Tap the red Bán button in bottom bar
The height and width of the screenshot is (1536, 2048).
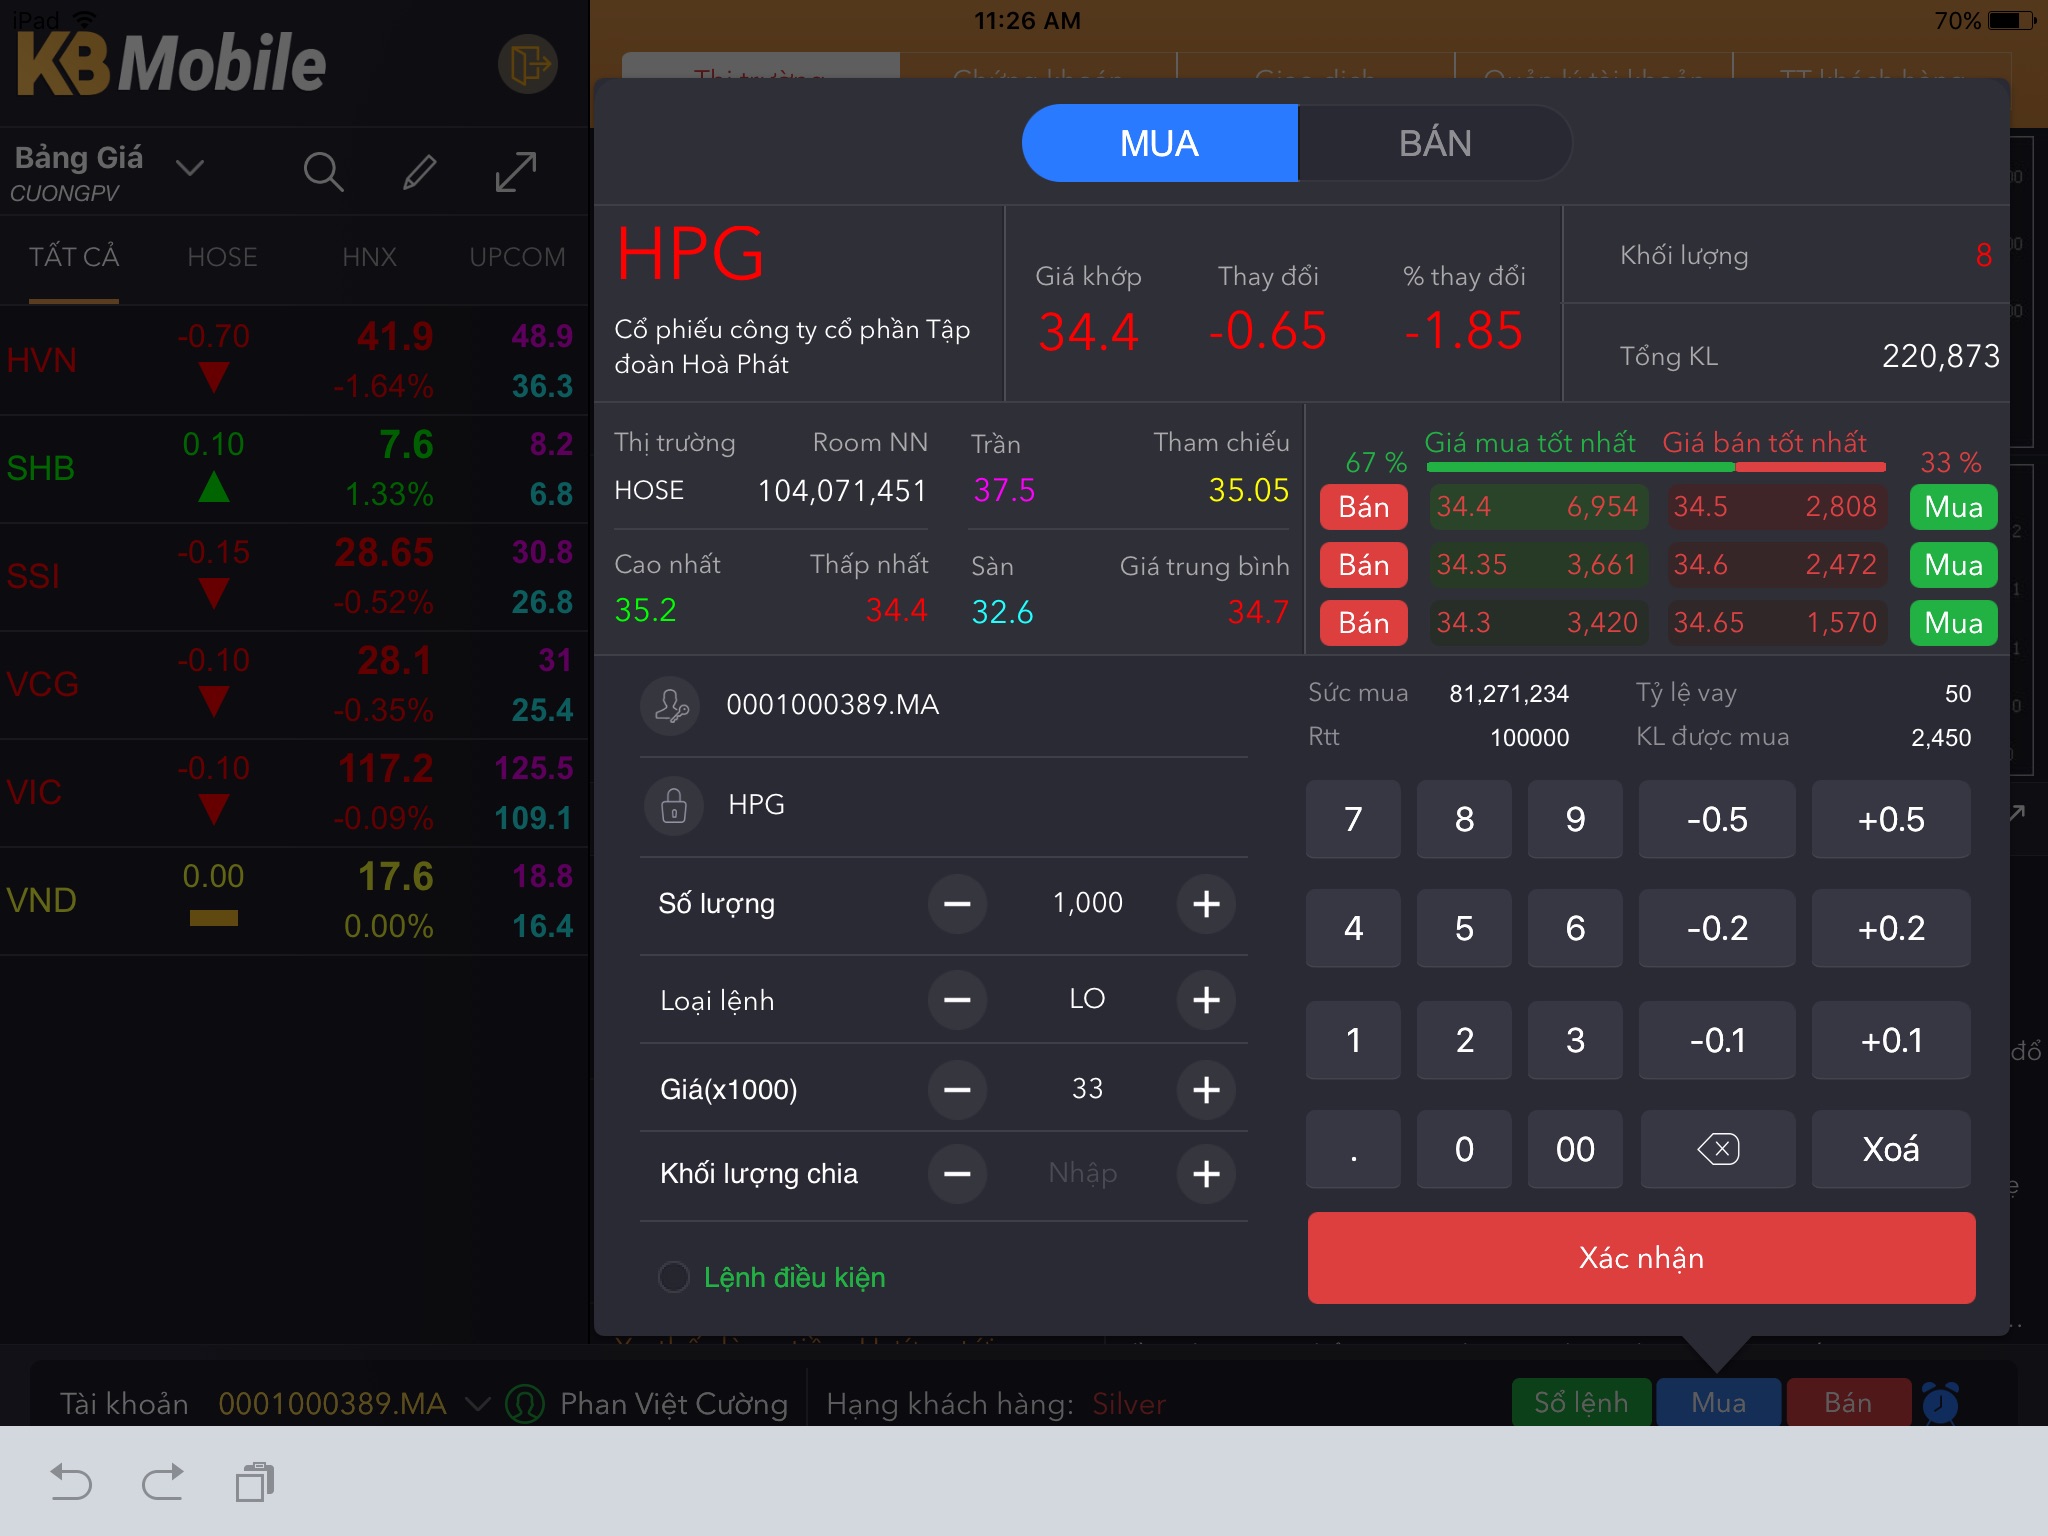point(1848,1403)
